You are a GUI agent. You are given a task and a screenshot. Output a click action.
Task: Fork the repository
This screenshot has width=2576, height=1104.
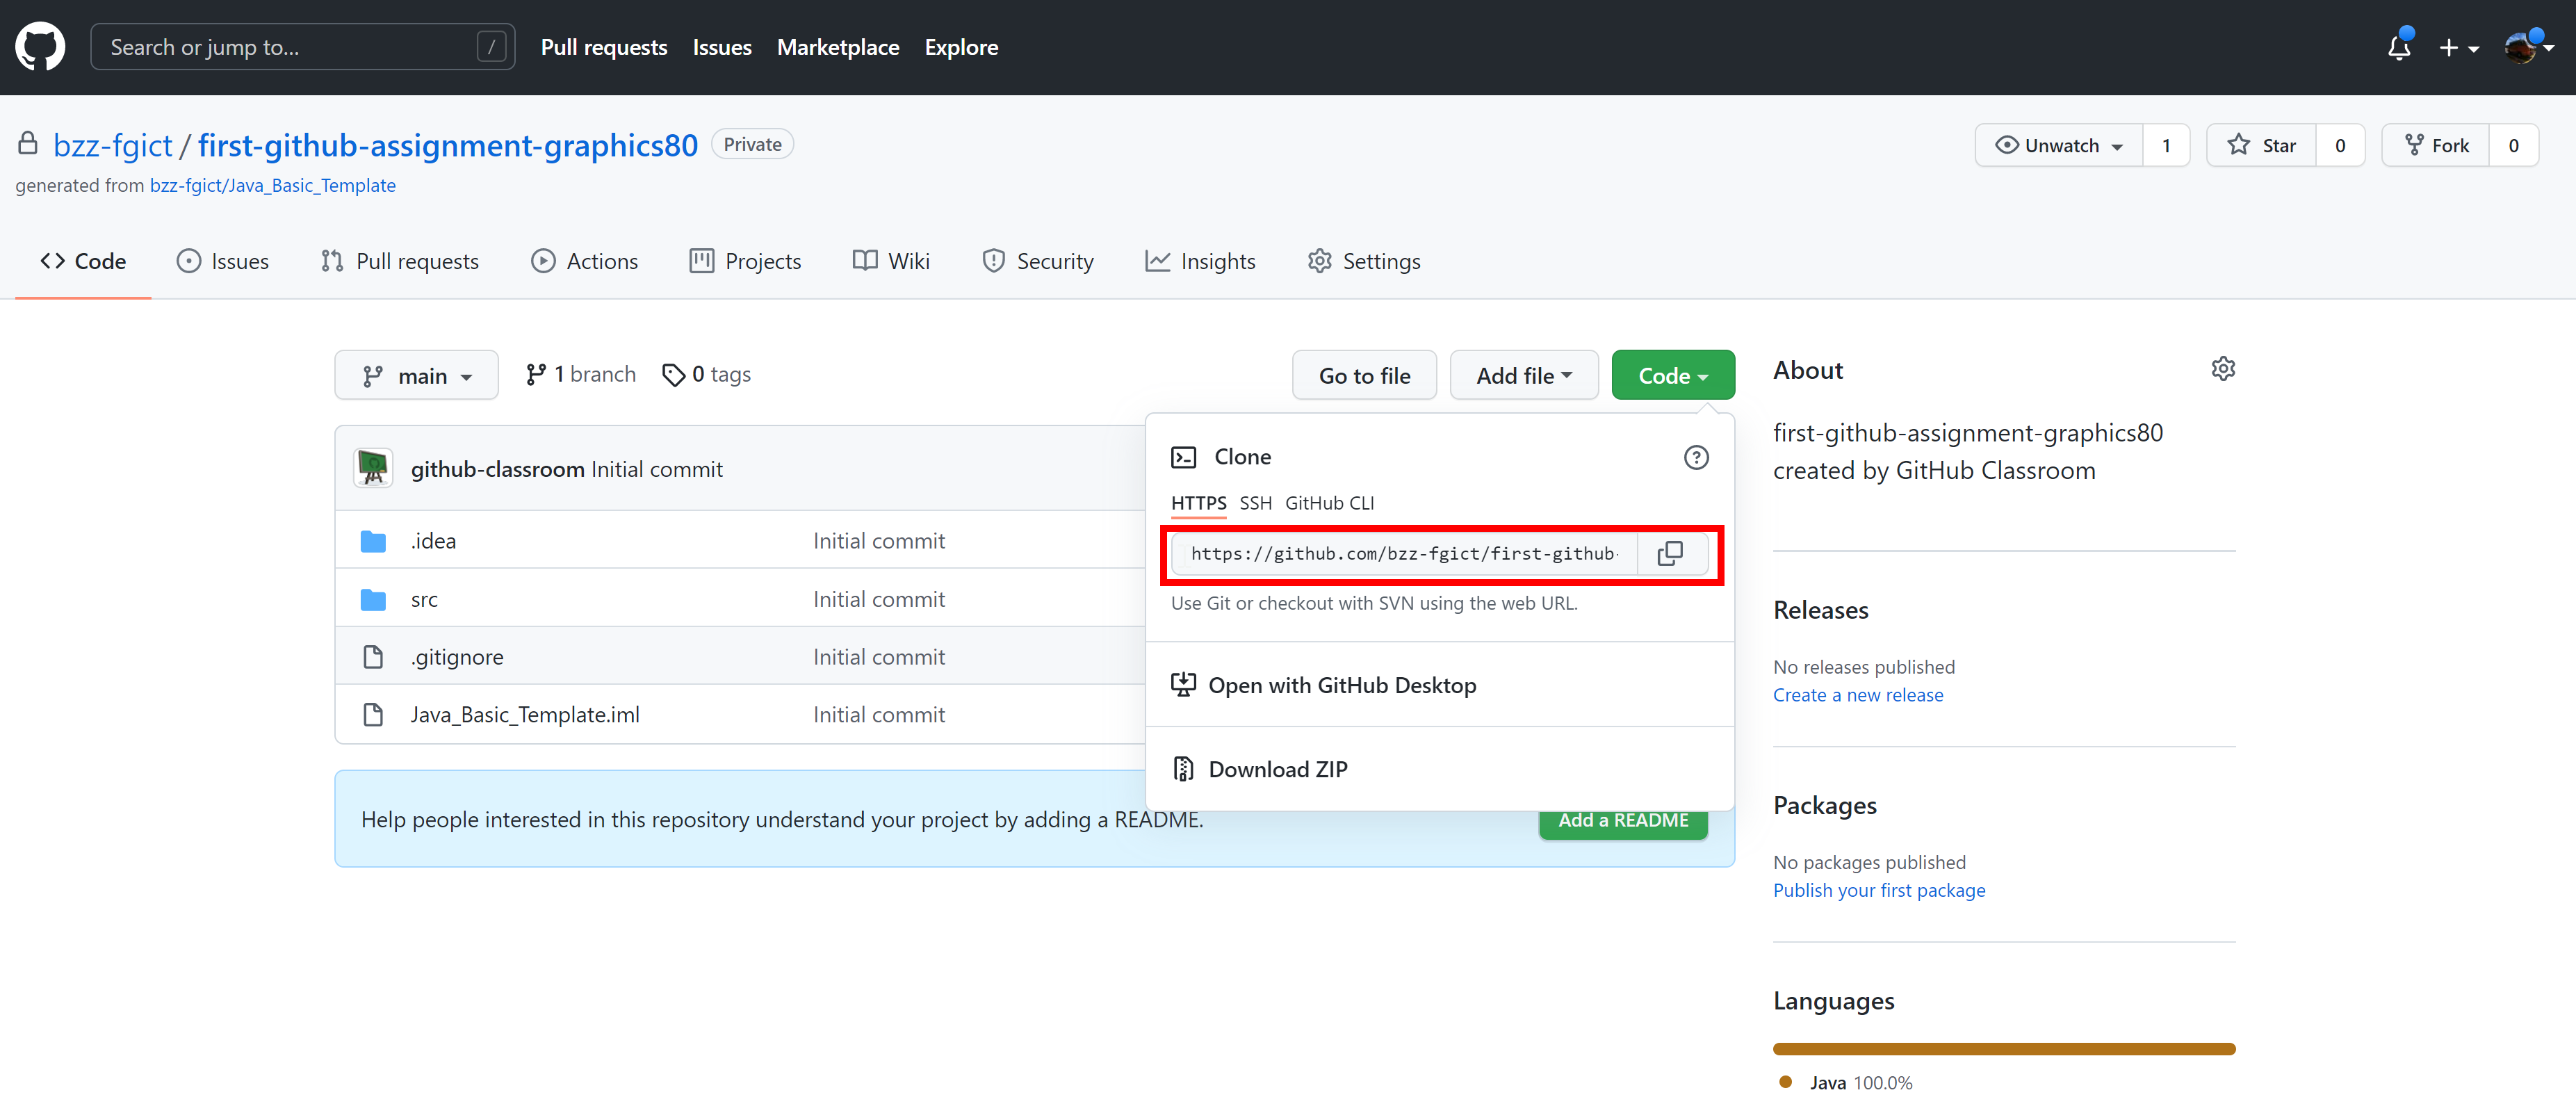2436,145
